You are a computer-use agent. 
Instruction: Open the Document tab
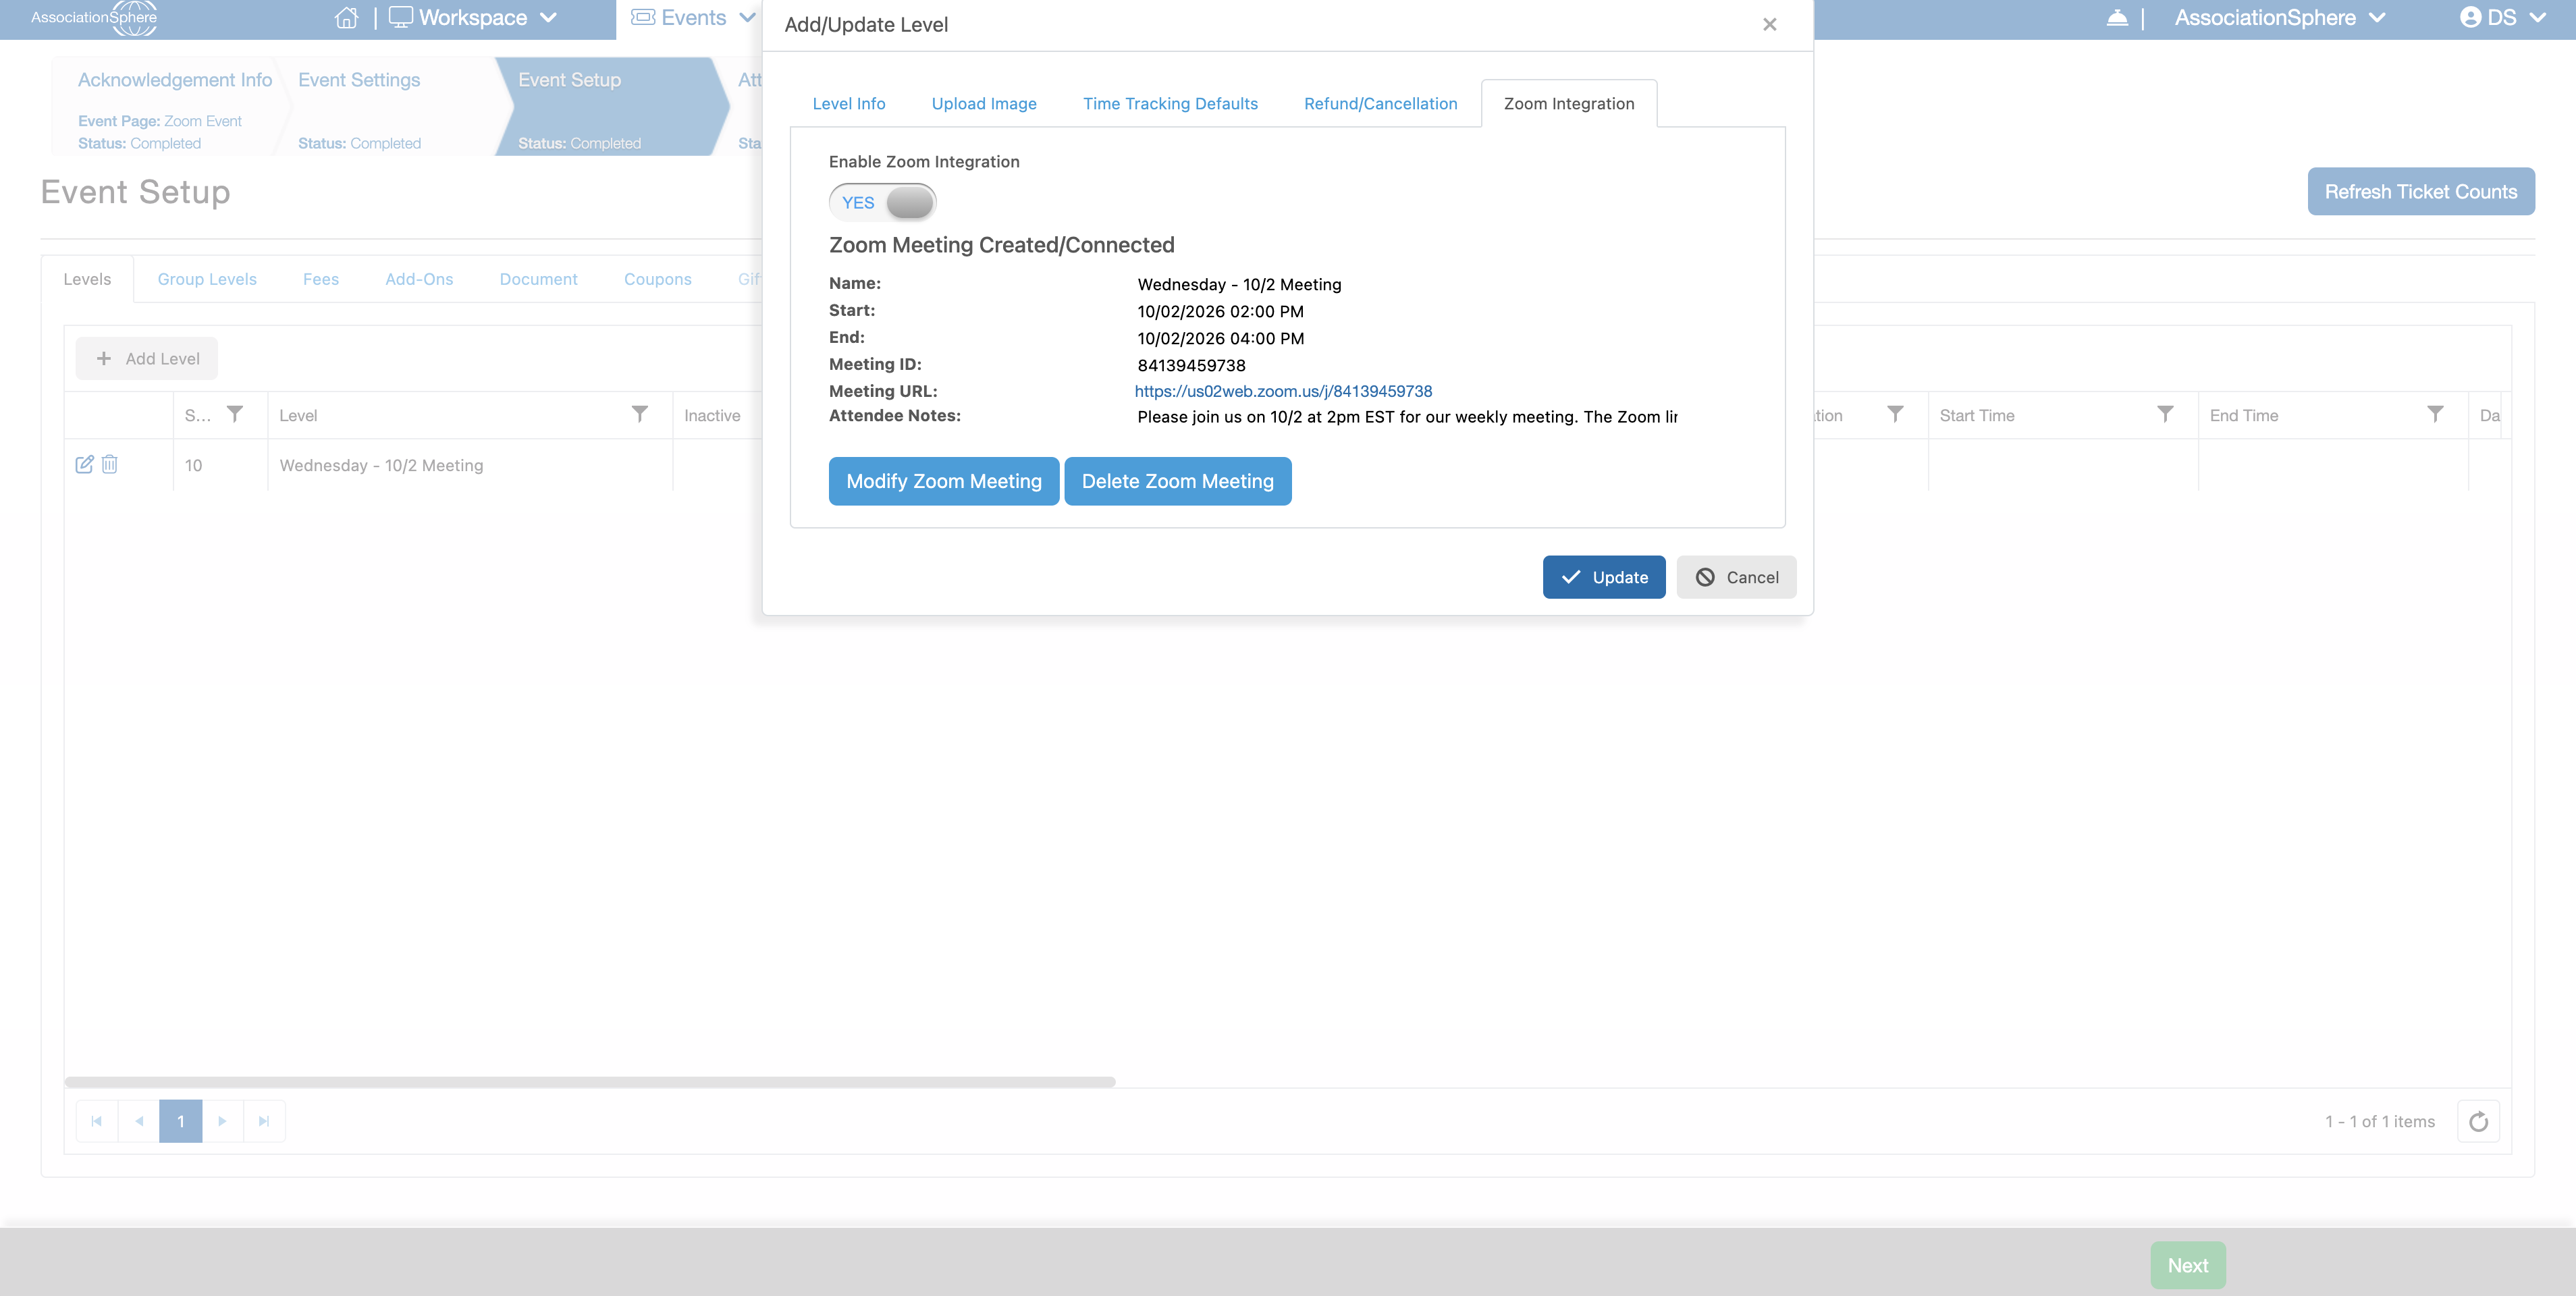pos(538,279)
